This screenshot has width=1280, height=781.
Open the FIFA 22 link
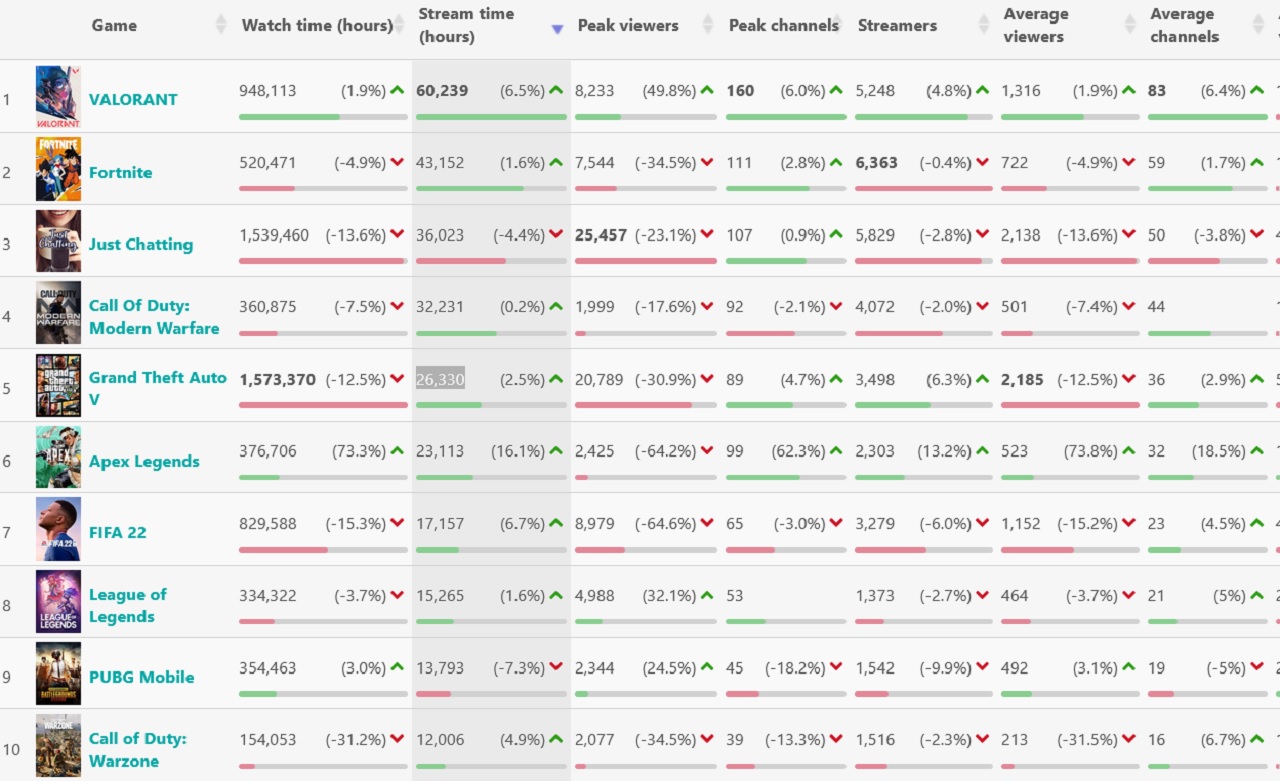[118, 532]
